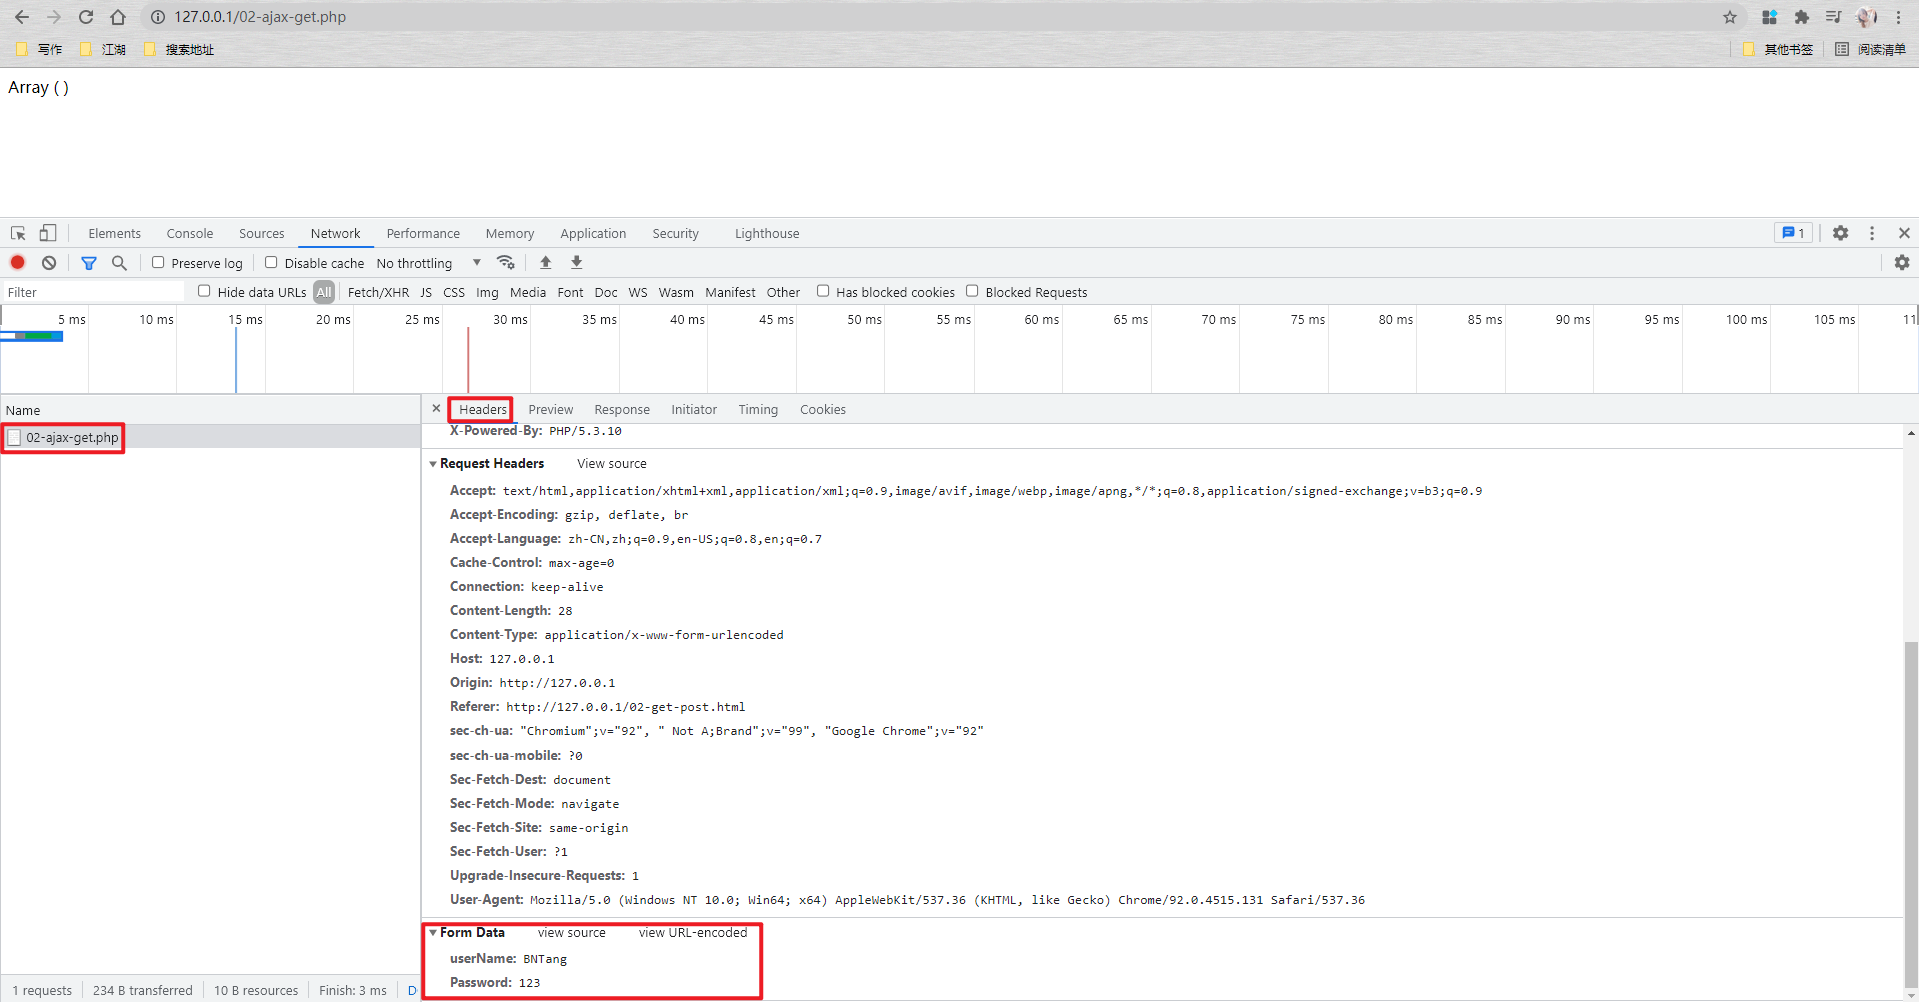Screen dimensions: 1919x1002
Task: Check Blocked Requests
Action: click(x=972, y=291)
